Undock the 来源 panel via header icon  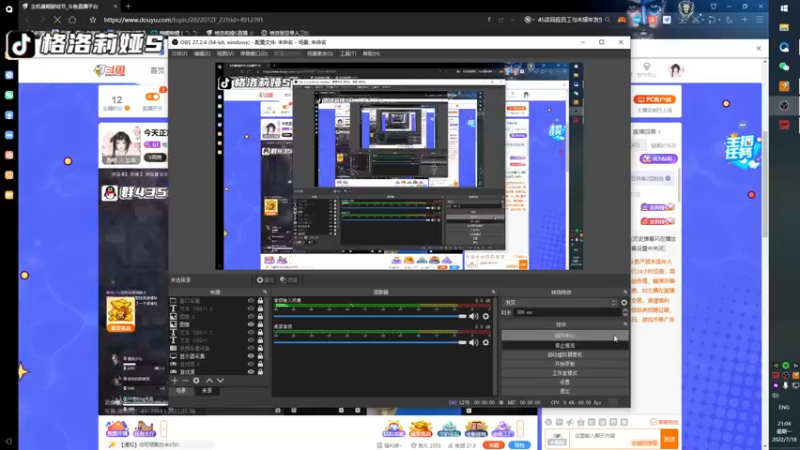[x=265, y=292]
